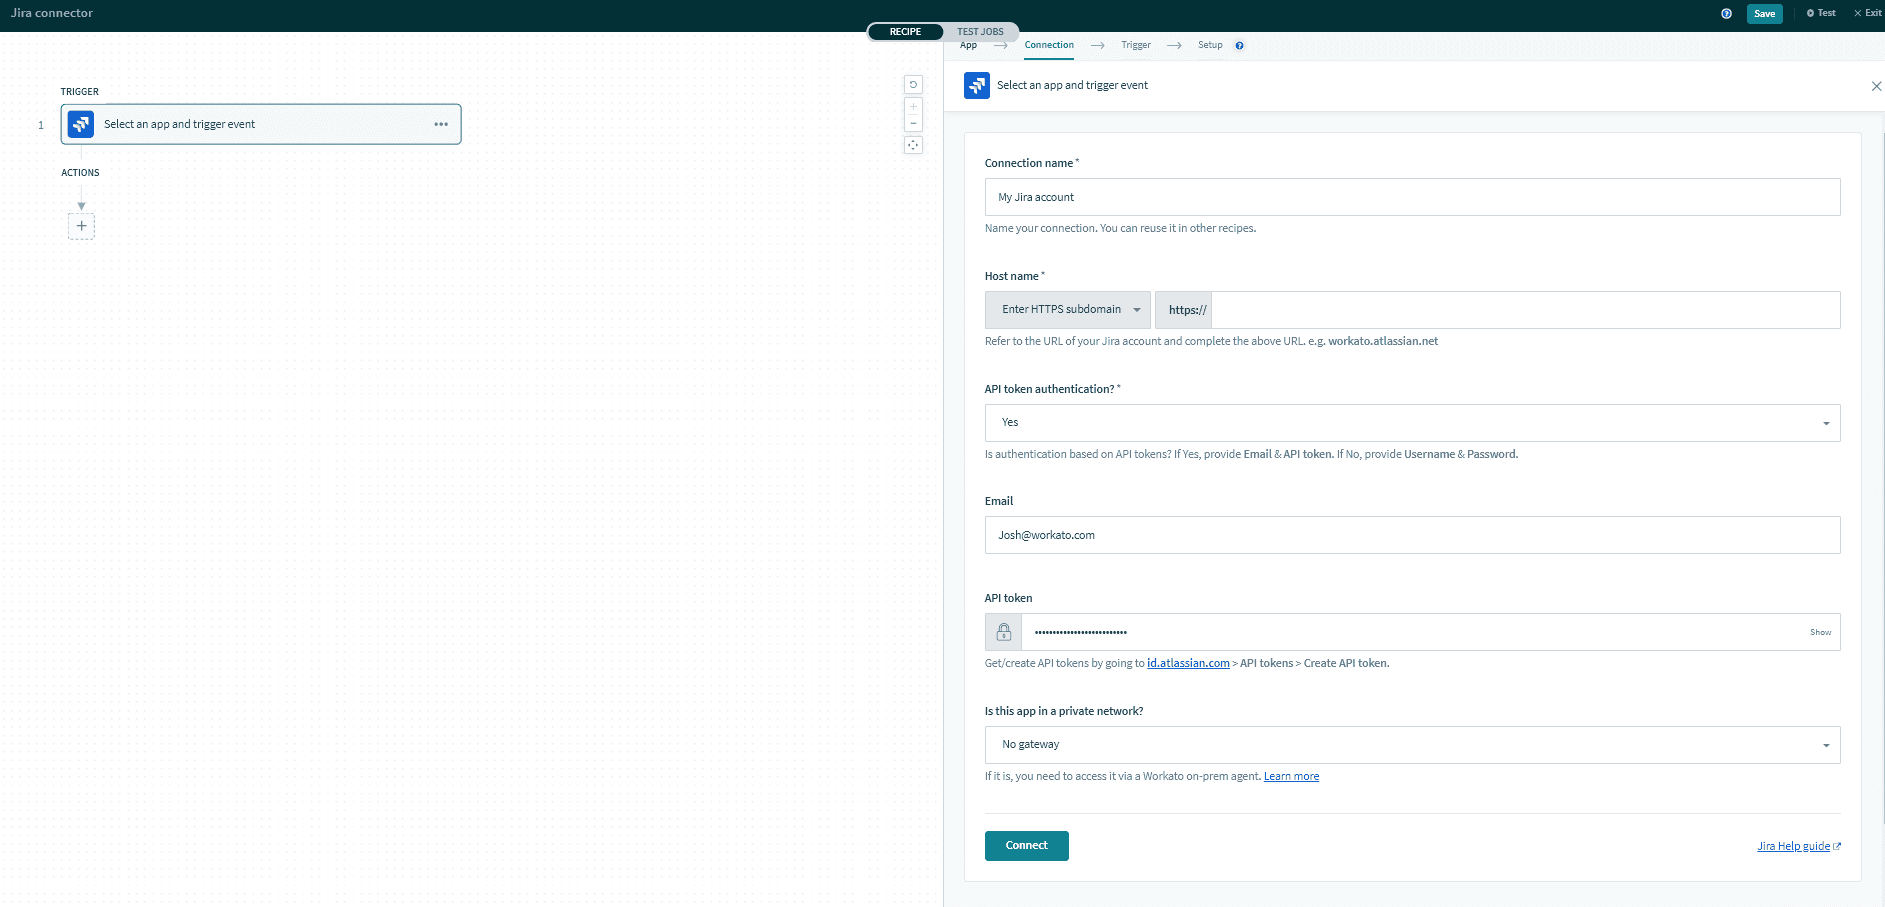This screenshot has height=907, width=1885.
Task: Show the hidden API token
Action: click(1820, 632)
